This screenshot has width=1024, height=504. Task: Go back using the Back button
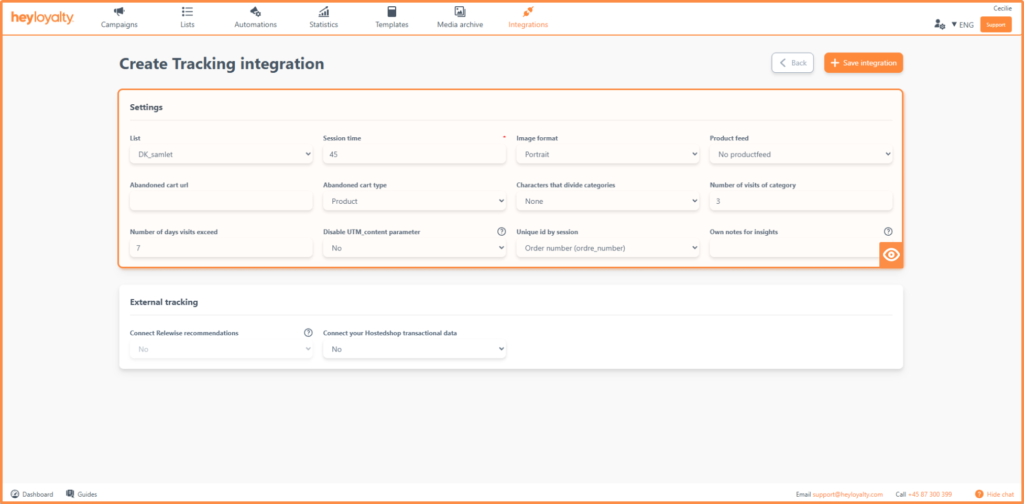(x=792, y=63)
